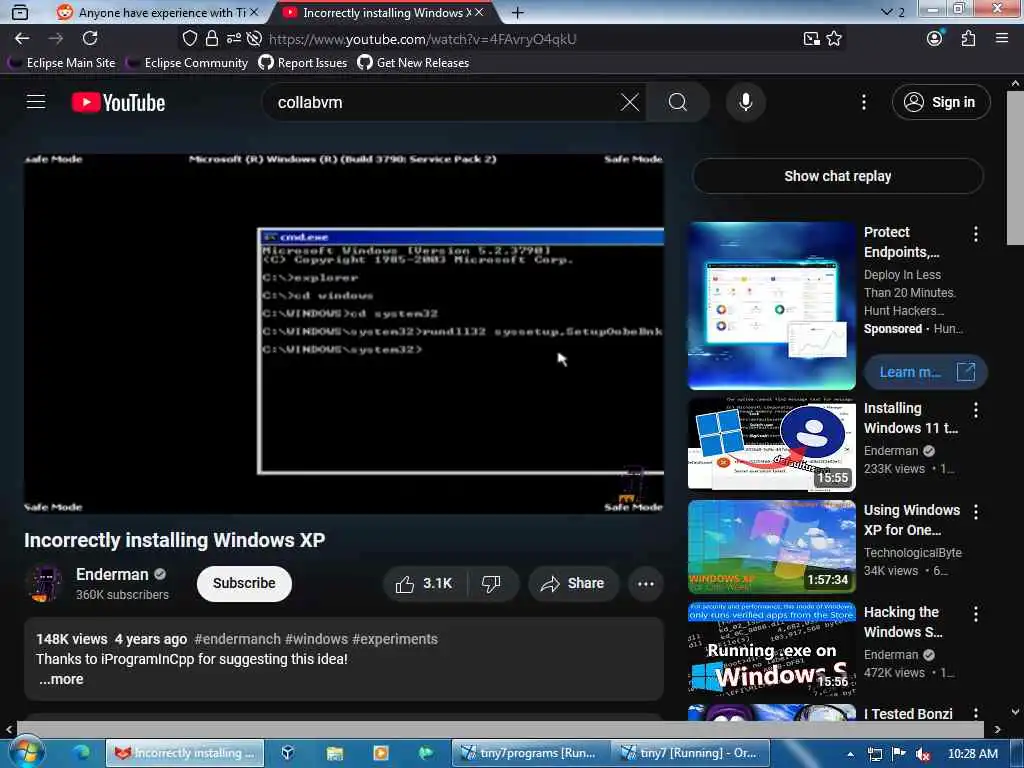Viewport: 1024px width, 768px height.
Task: Reload the current YouTube page
Action: (x=90, y=39)
